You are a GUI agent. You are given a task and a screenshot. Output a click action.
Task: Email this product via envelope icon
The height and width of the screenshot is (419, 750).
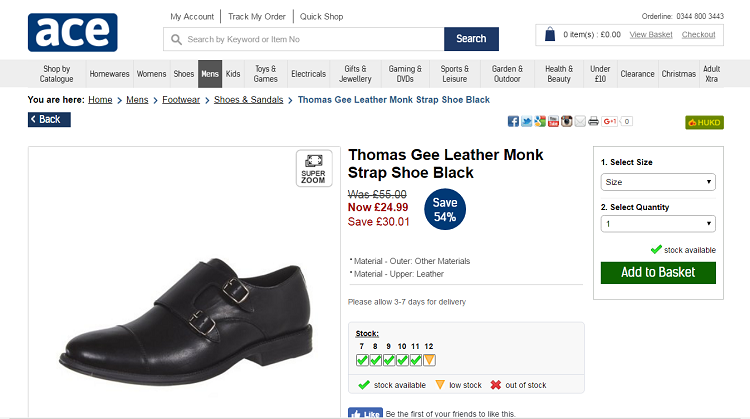[x=580, y=121]
